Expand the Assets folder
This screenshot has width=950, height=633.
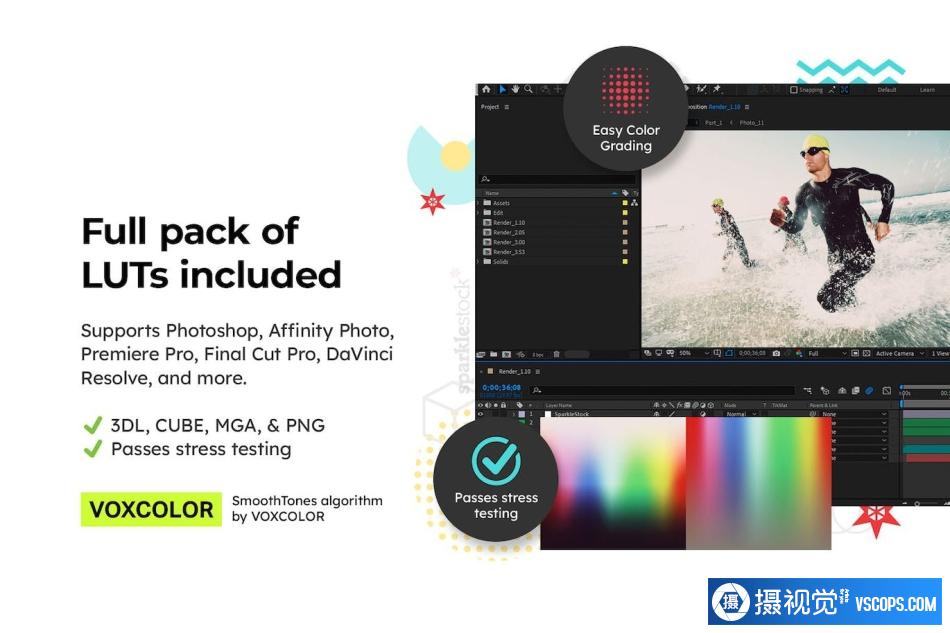[x=479, y=203]
